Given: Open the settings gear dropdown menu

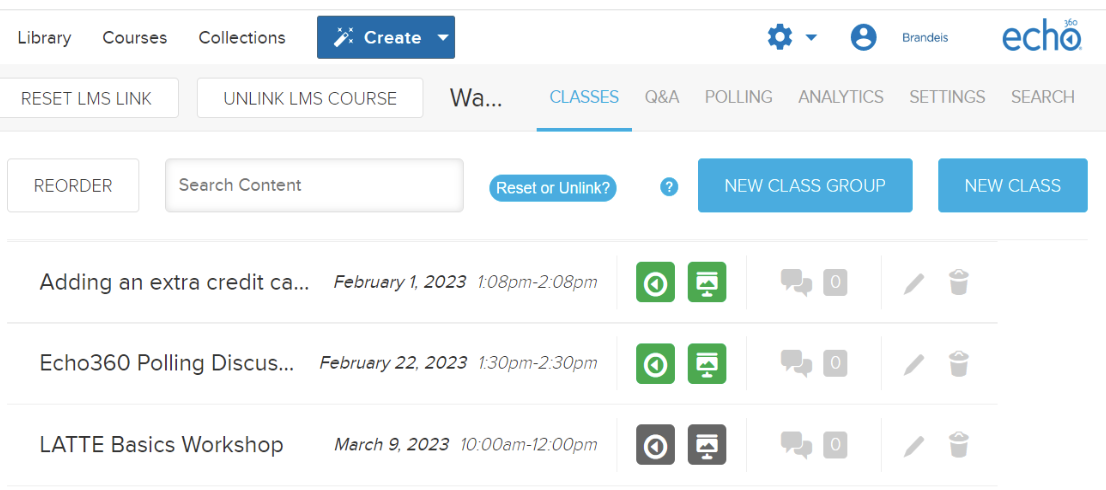Looking at the screenshot, I should pos(791,37).
